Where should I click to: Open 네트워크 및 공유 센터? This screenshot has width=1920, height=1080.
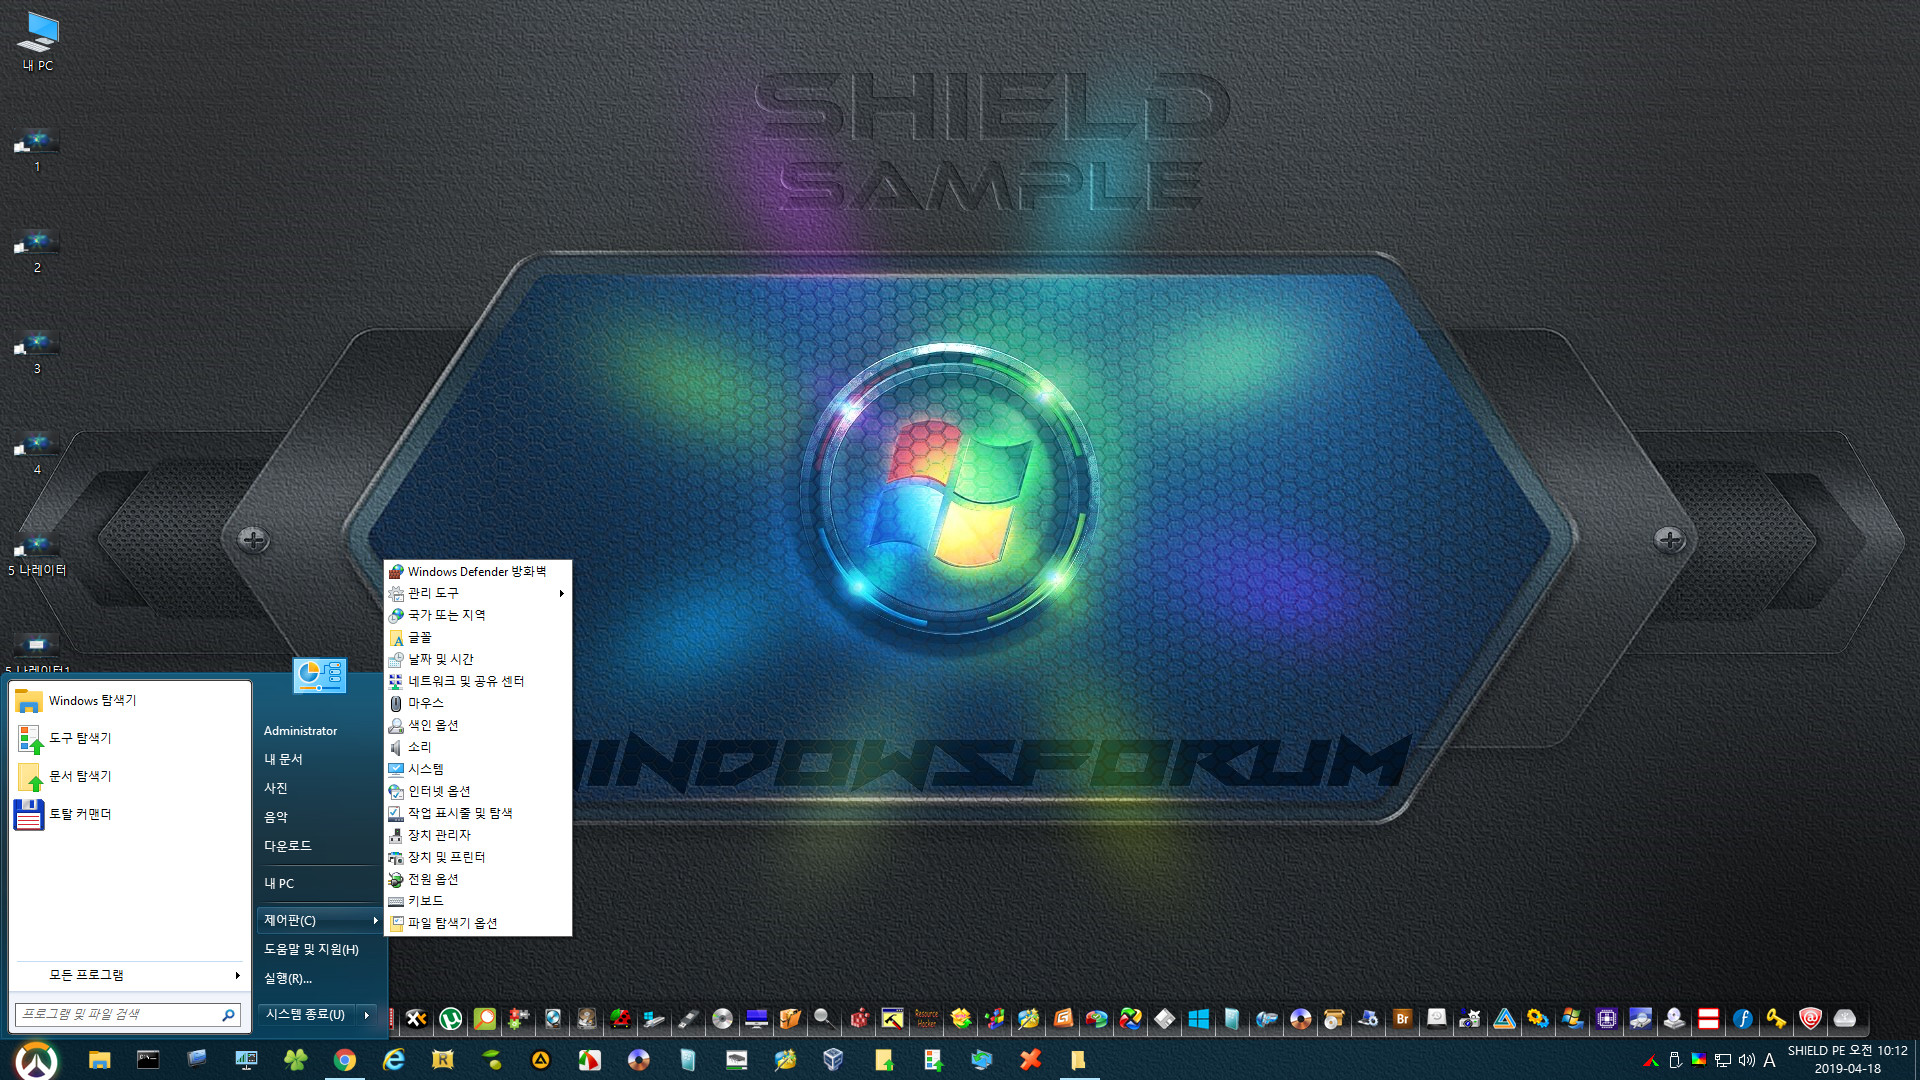478,681
